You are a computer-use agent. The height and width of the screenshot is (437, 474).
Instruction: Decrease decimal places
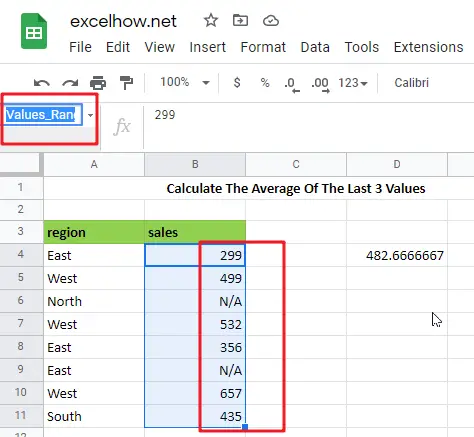pyautogui.click(x=292, y=84)
